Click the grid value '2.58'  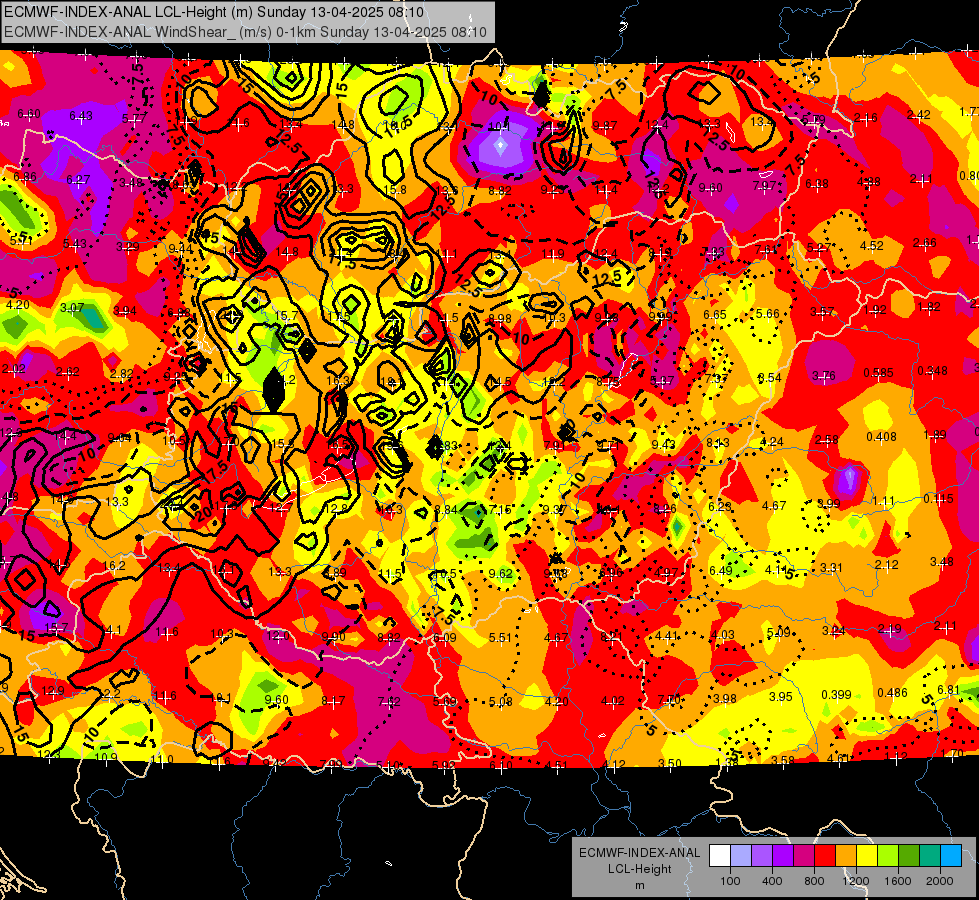click(827, 440)
